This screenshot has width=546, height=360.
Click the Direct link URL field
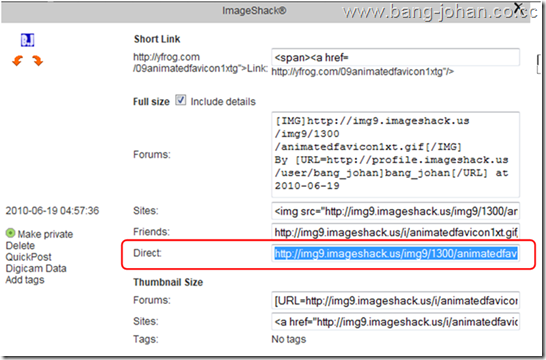[x=395, y=254]
